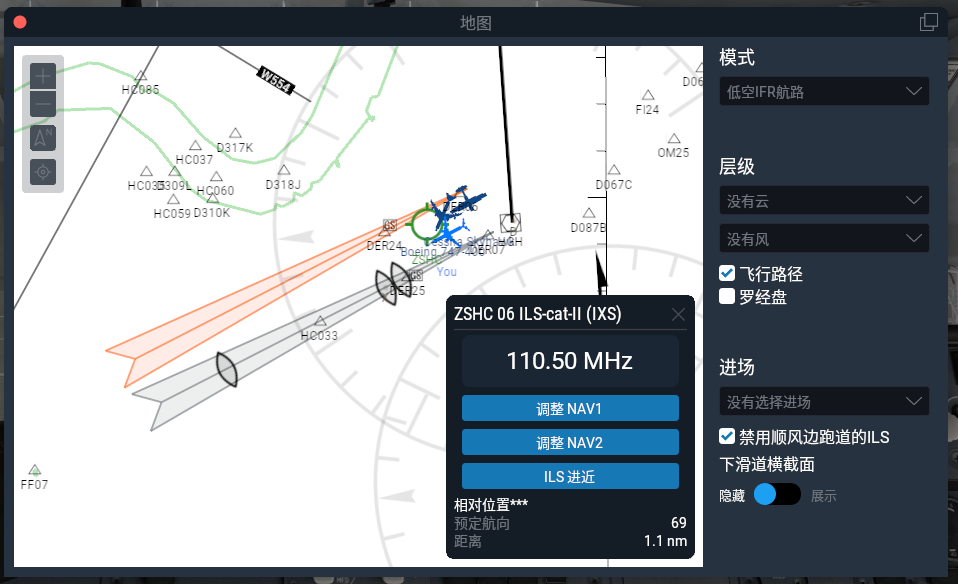Viewport: 958px width, 584px height.
Task: Click the 110.50 MHz frequency display
Action: click(570, 360)
